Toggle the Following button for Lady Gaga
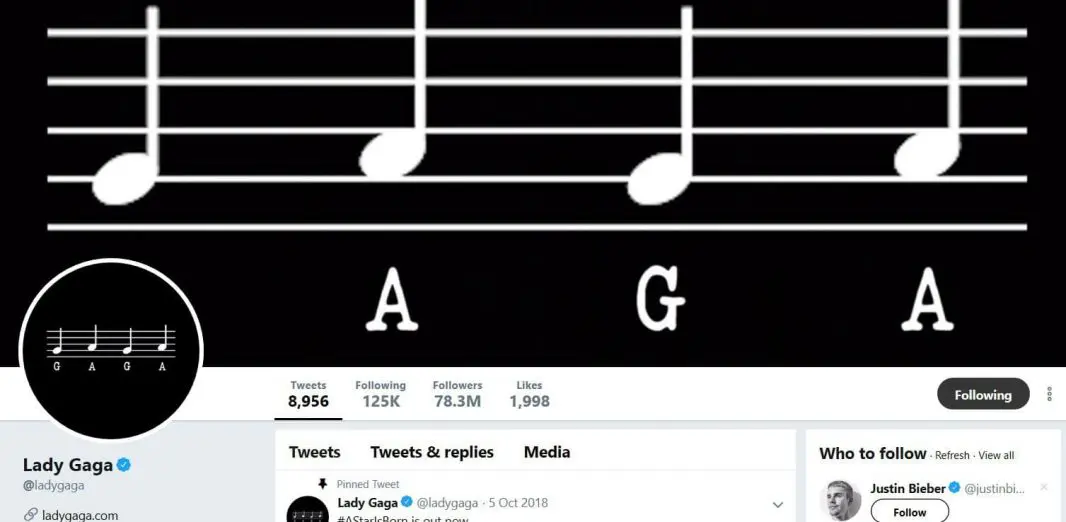This screenshot has width=1066, height=522. (x=983, y=394)
